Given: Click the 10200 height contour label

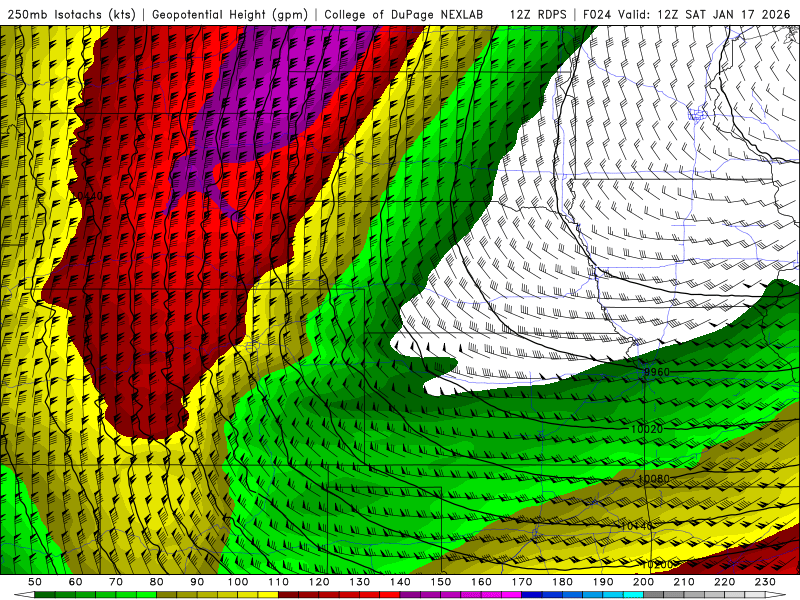Looking at the screenshot, I should (657, 565).
